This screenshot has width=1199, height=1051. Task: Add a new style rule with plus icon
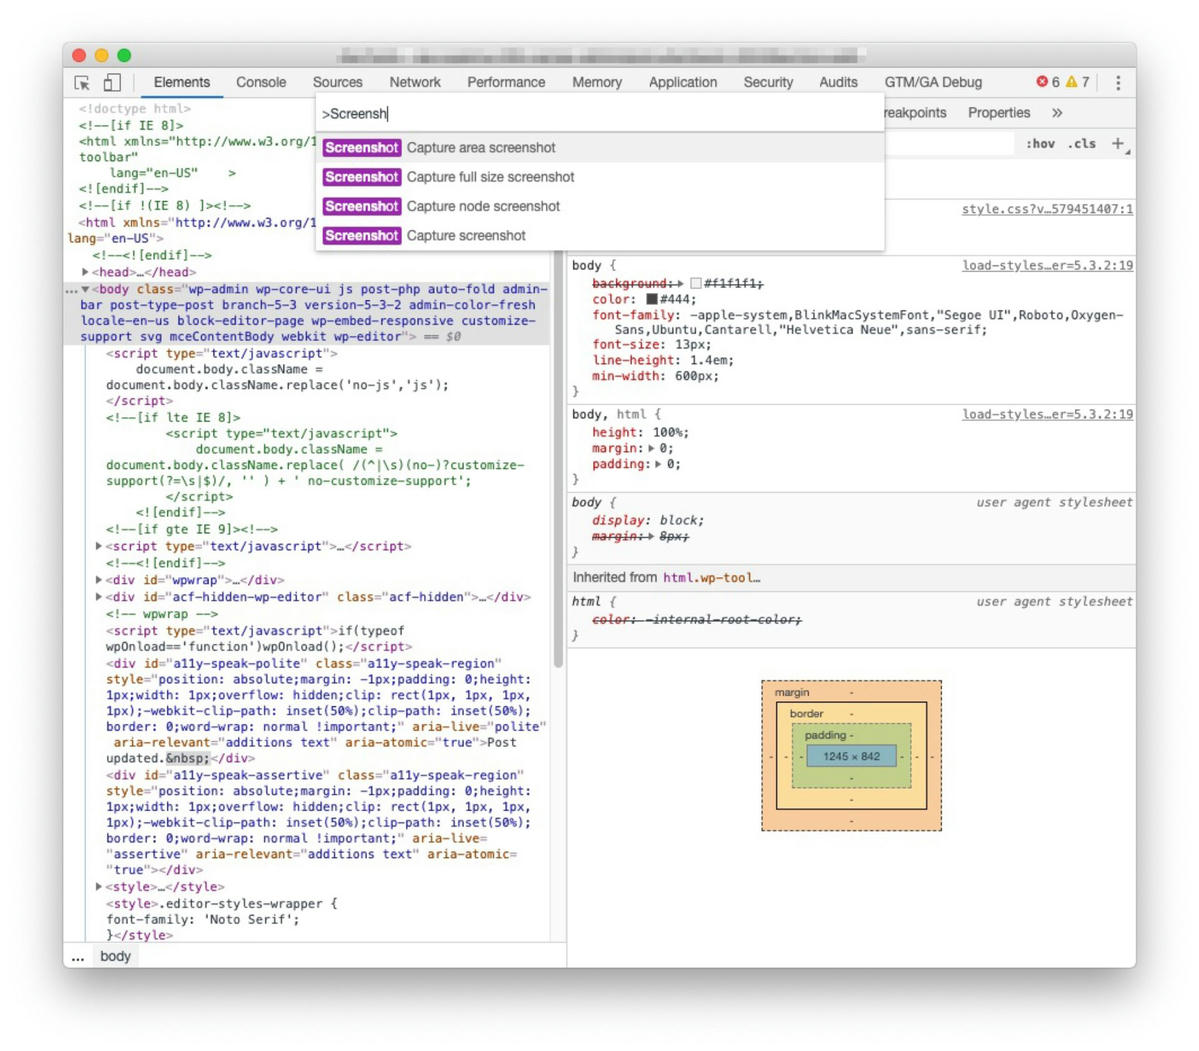1118,144
